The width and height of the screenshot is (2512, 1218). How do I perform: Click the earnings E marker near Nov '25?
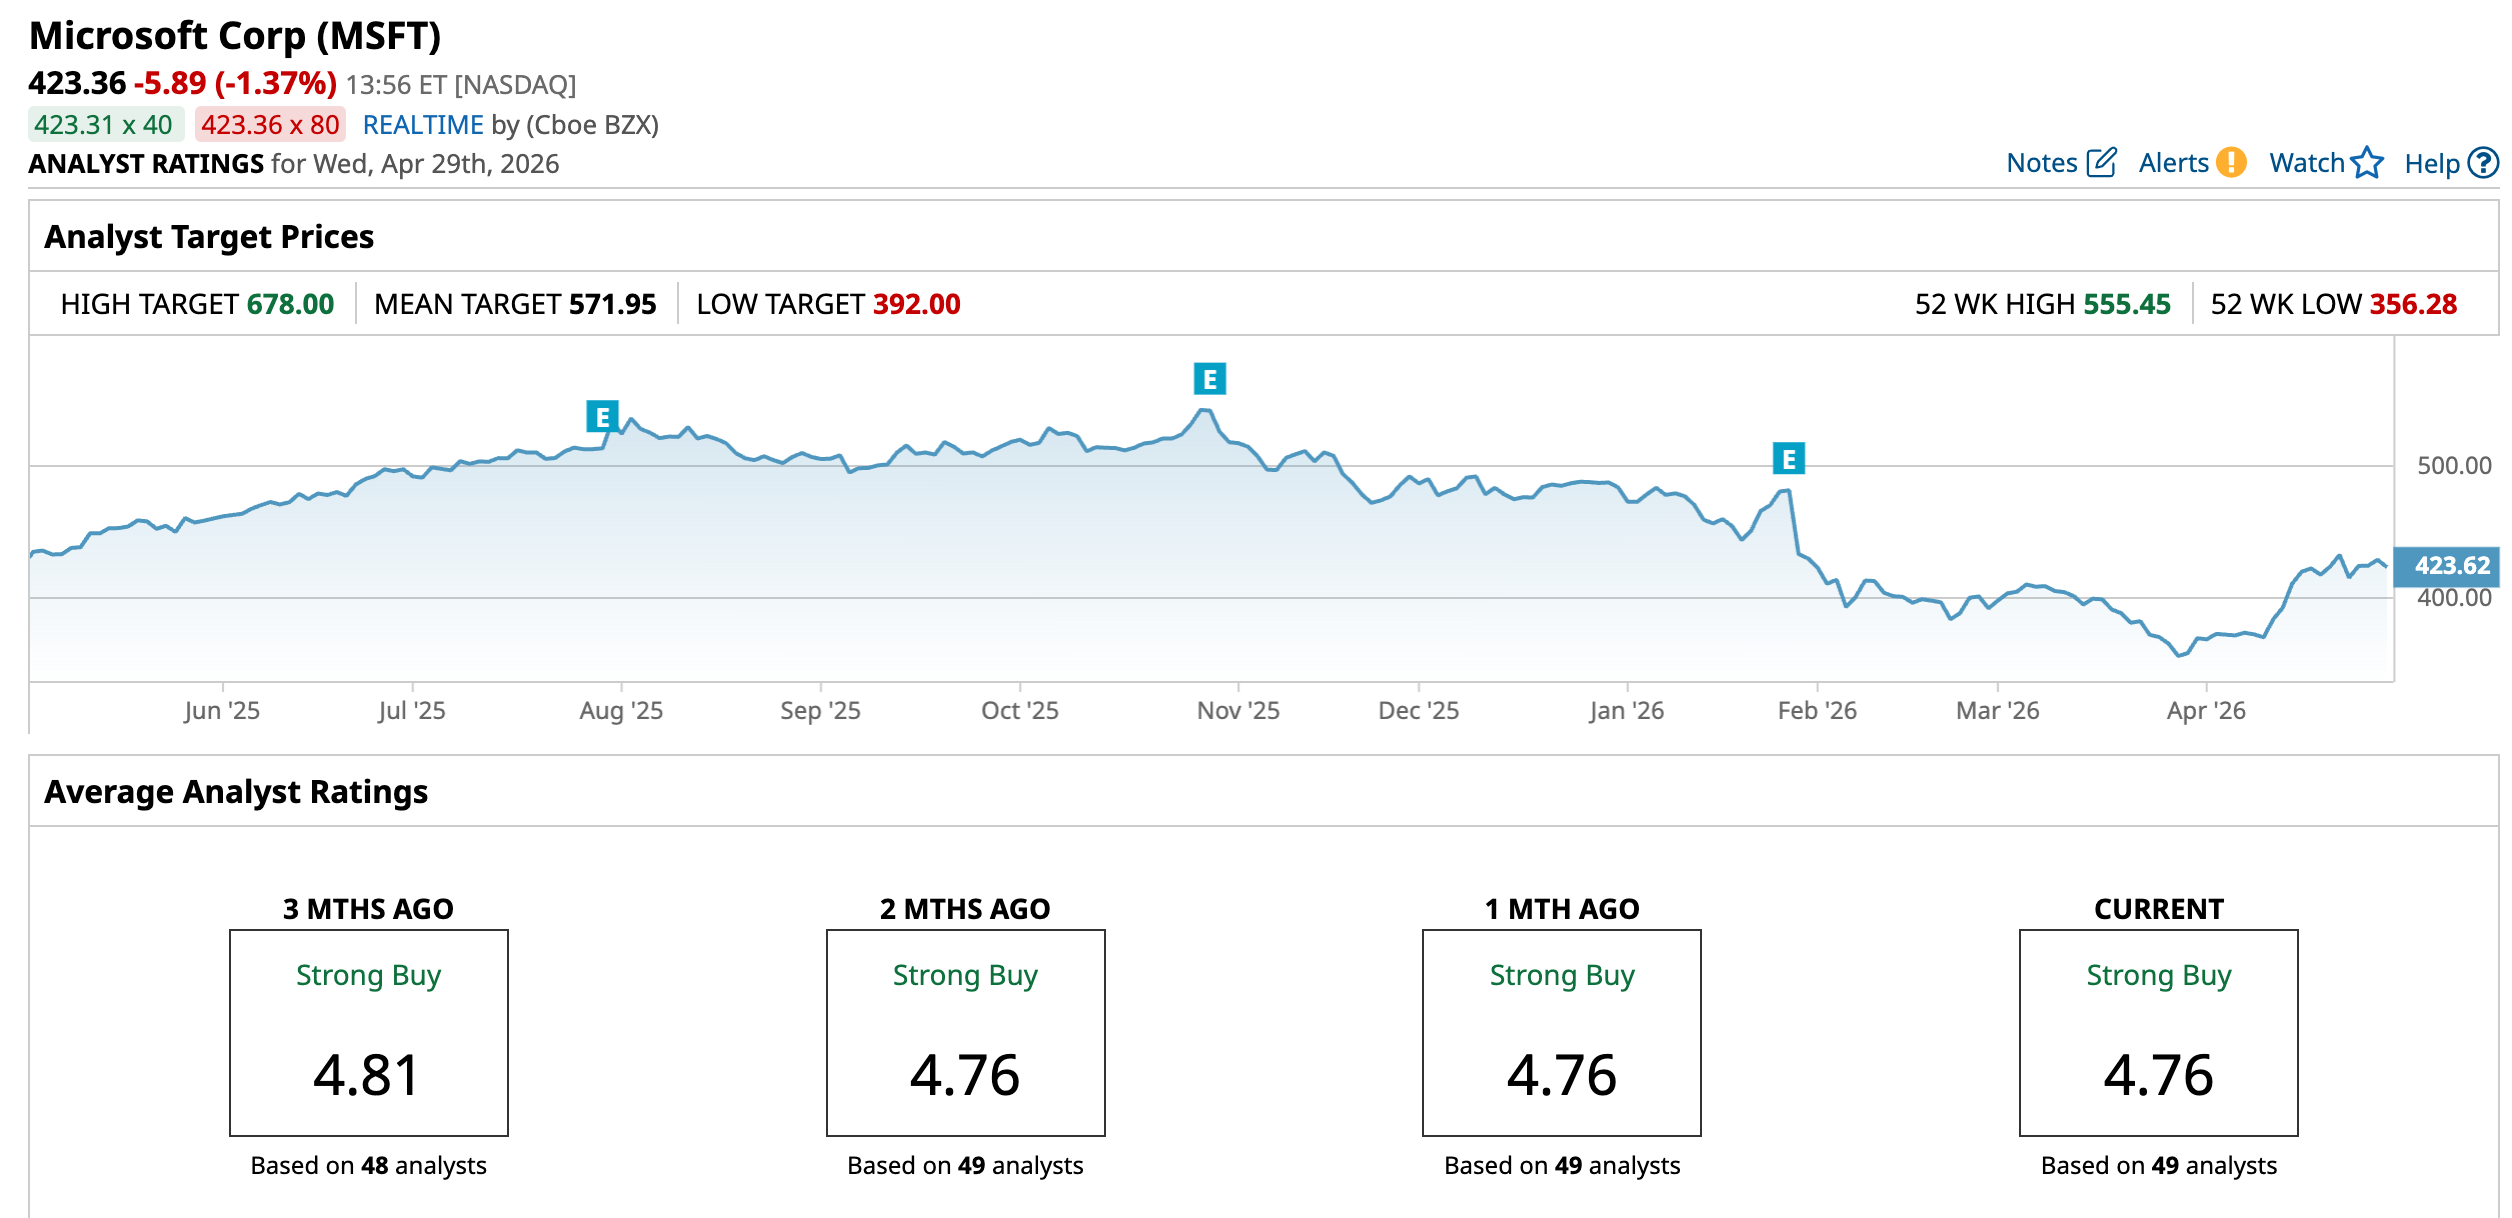coord(1209,379)
